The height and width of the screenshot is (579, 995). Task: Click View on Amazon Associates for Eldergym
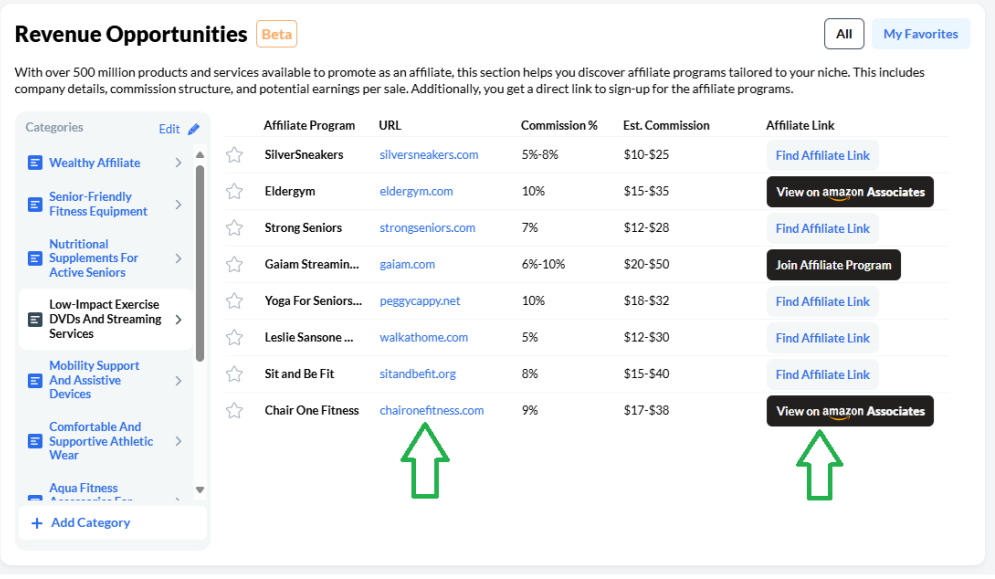click(850, 192)
